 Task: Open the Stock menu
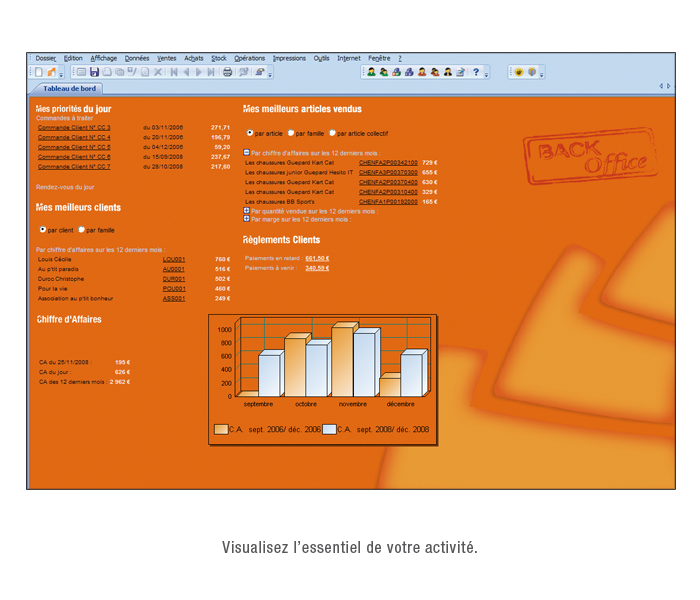pos(218,58)
